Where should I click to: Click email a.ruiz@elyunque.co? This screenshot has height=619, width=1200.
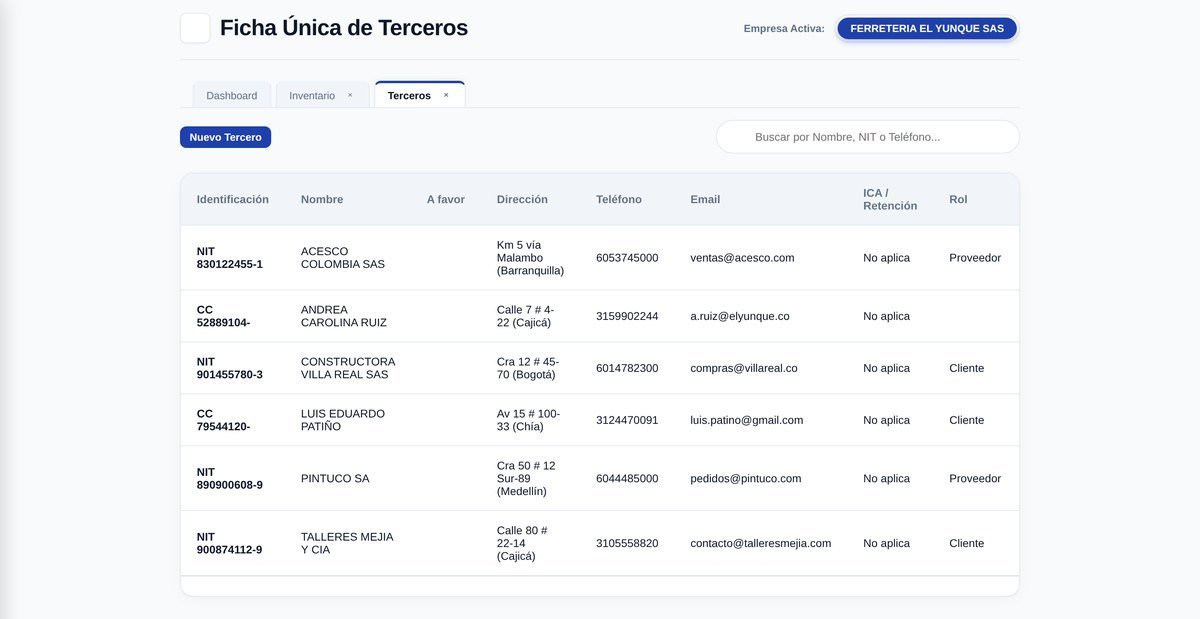[740, 316]
